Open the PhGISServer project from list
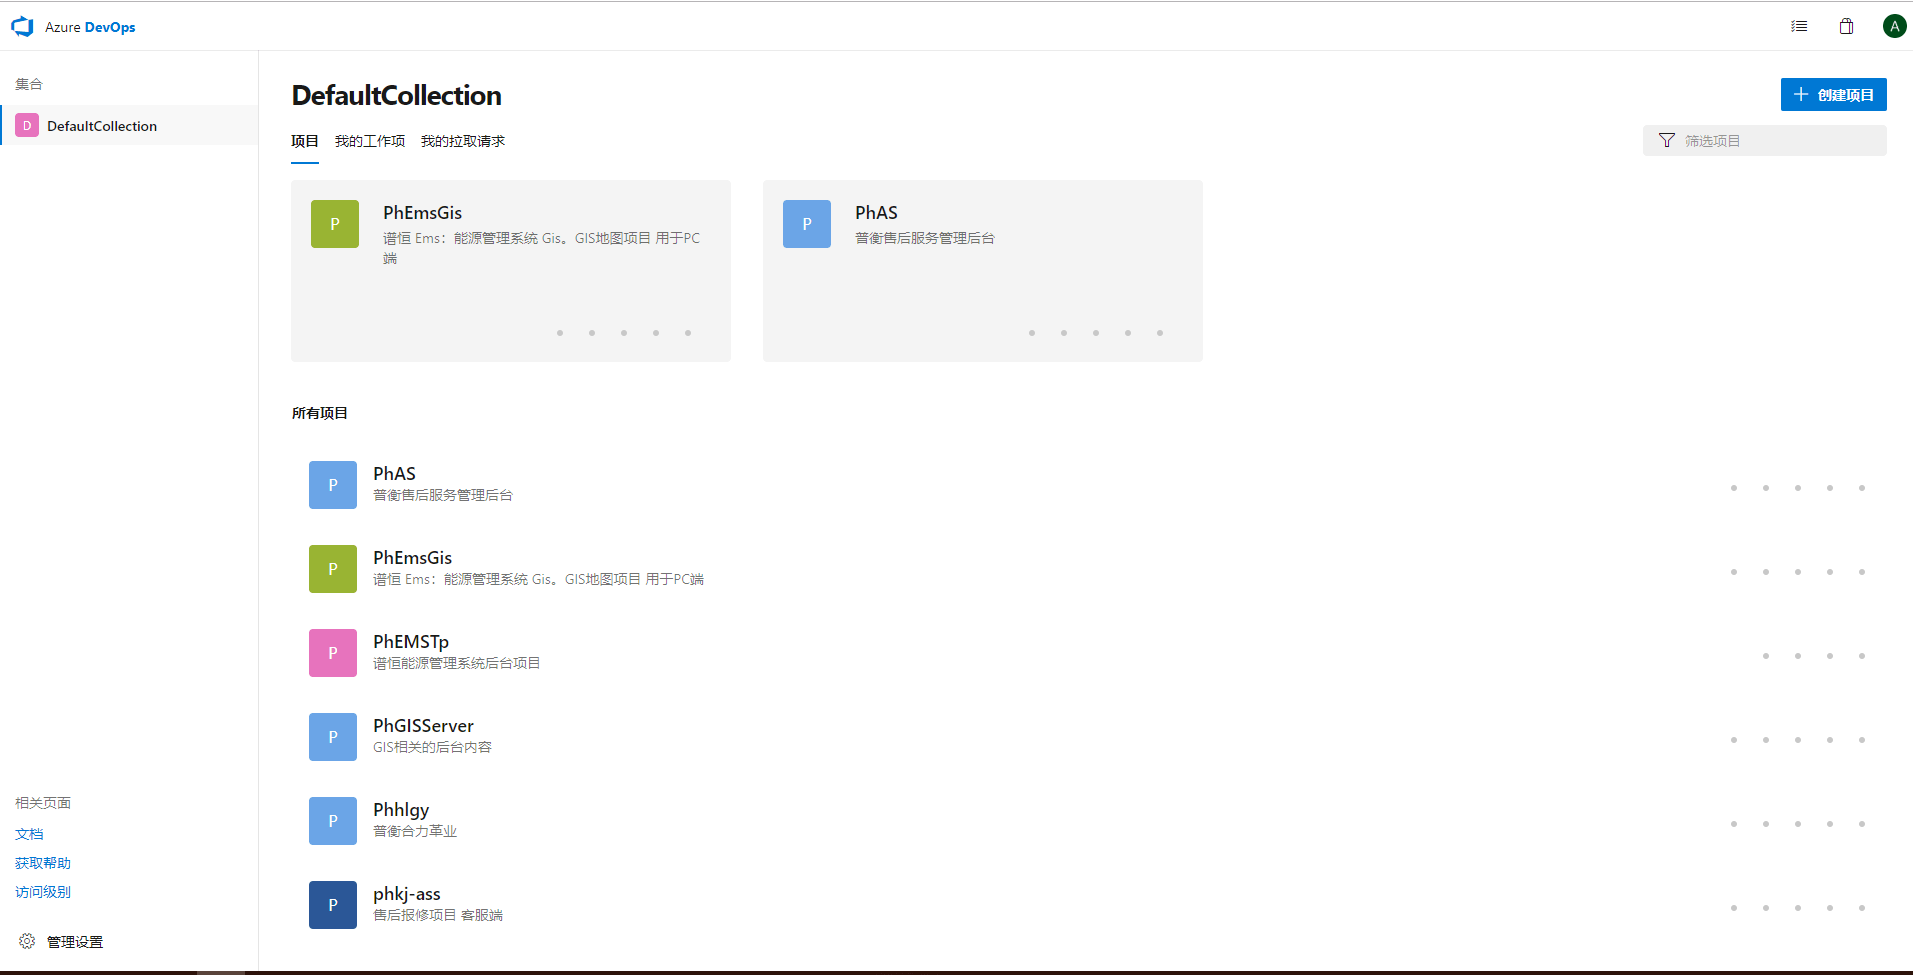Viewport: 1913px width, 975px height. (x=423, y=726)
